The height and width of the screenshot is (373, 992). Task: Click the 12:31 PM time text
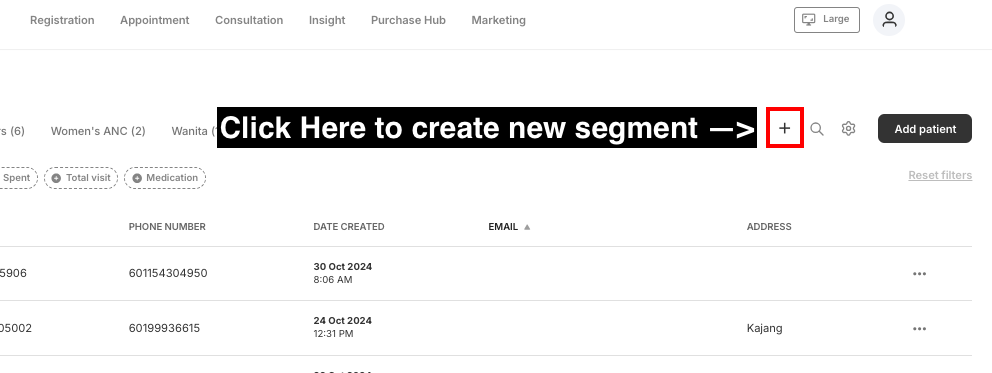point(333,334)
